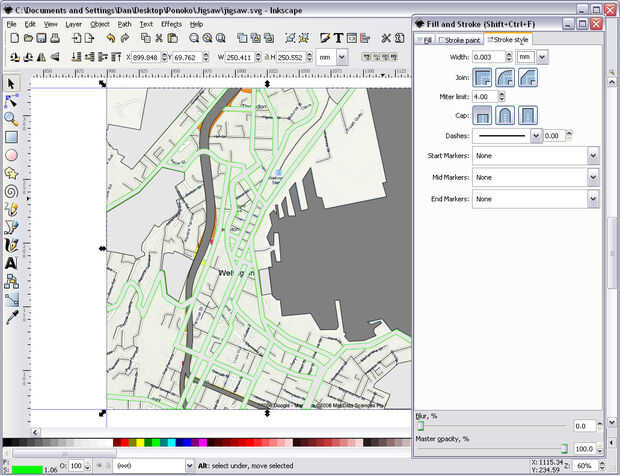
Task: Select the Spiral tool
Action: pos(11,191)
